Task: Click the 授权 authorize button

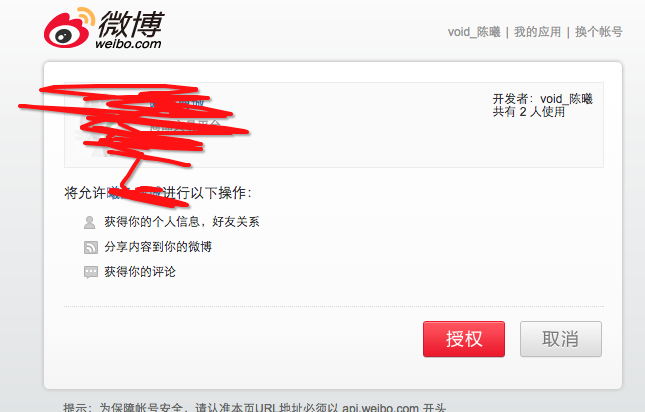Action: click(464, 339)
